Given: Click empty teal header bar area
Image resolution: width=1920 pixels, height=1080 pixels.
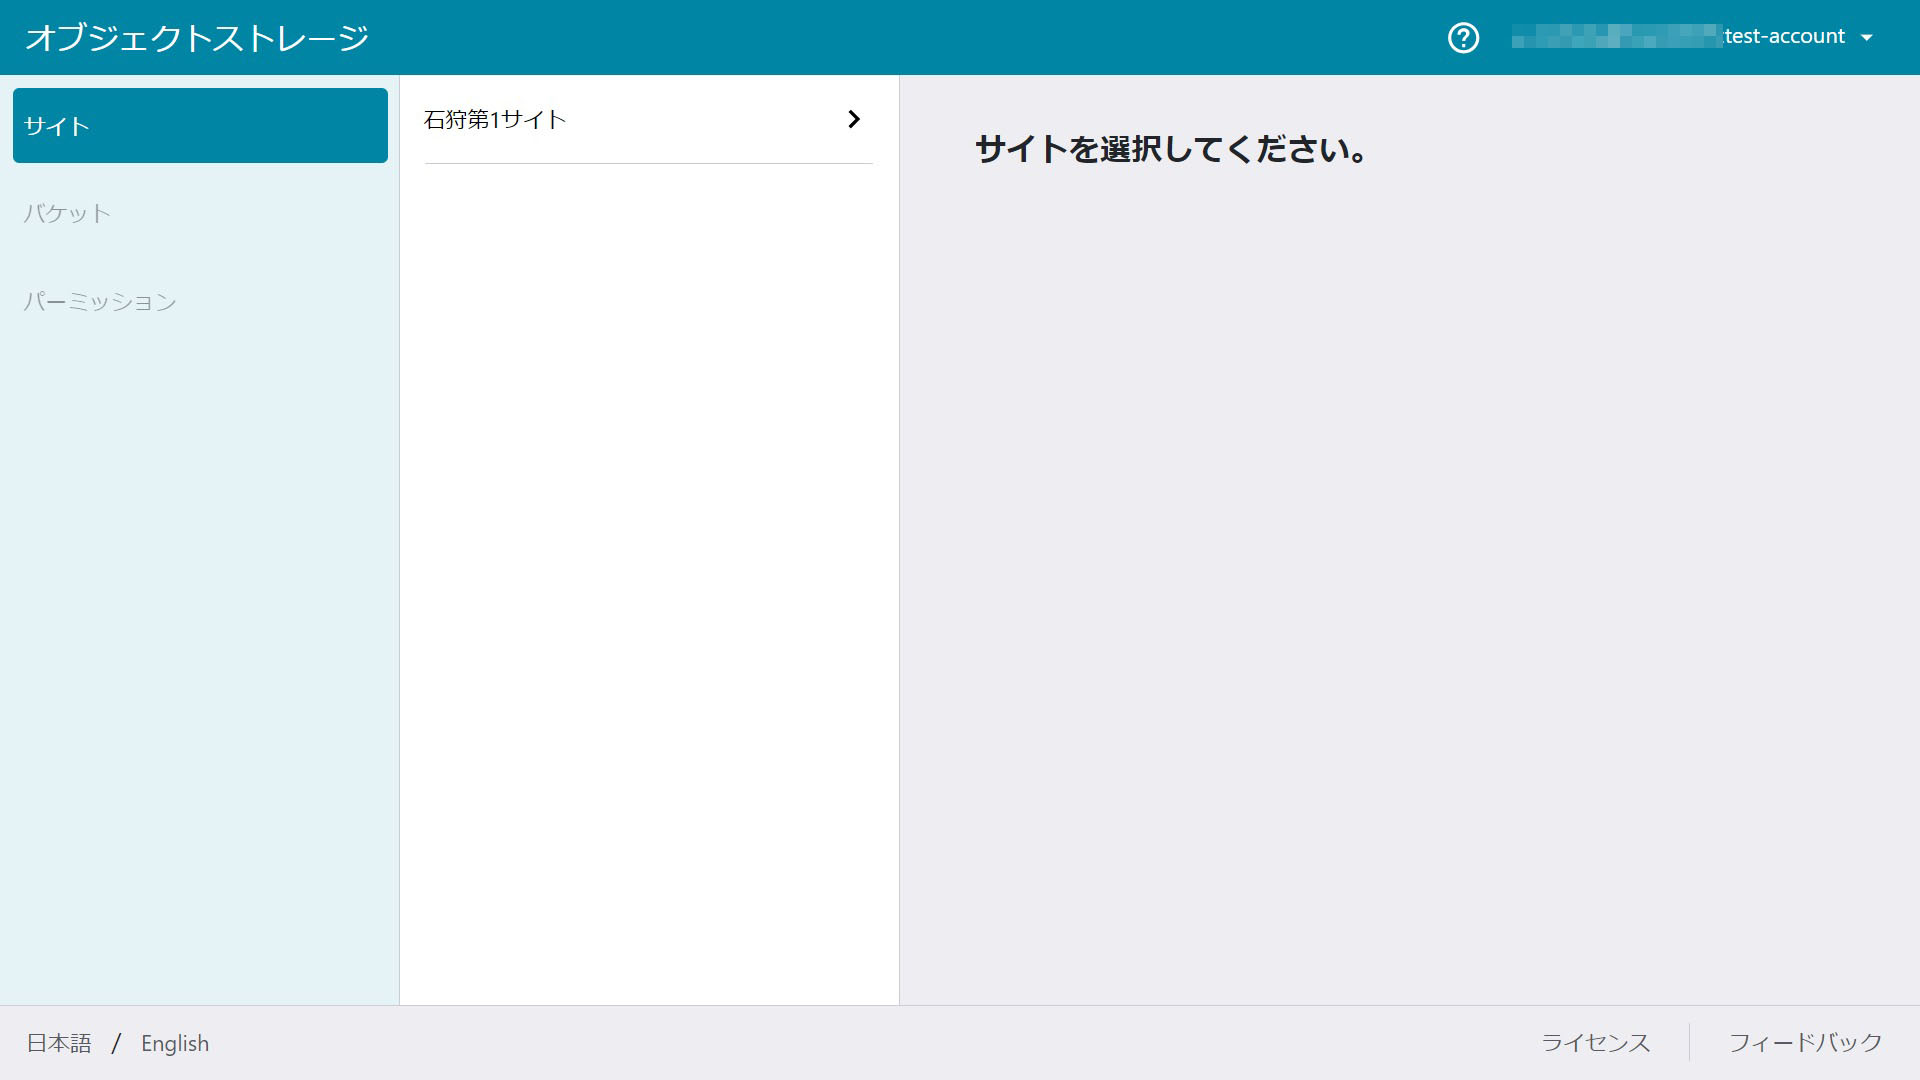Looking at the screenshot, I should click(900, 38).
